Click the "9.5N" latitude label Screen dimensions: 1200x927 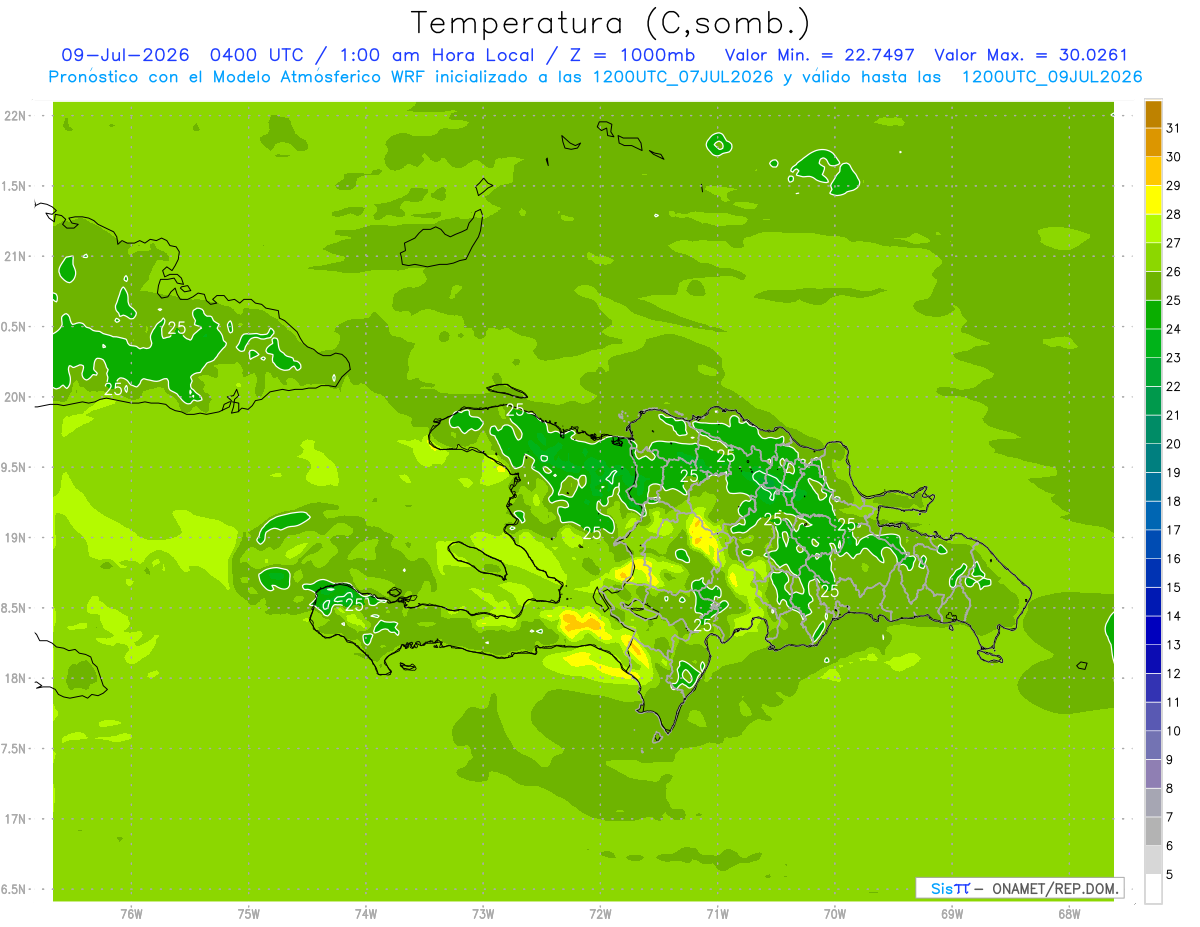click(x=16, y=468)
